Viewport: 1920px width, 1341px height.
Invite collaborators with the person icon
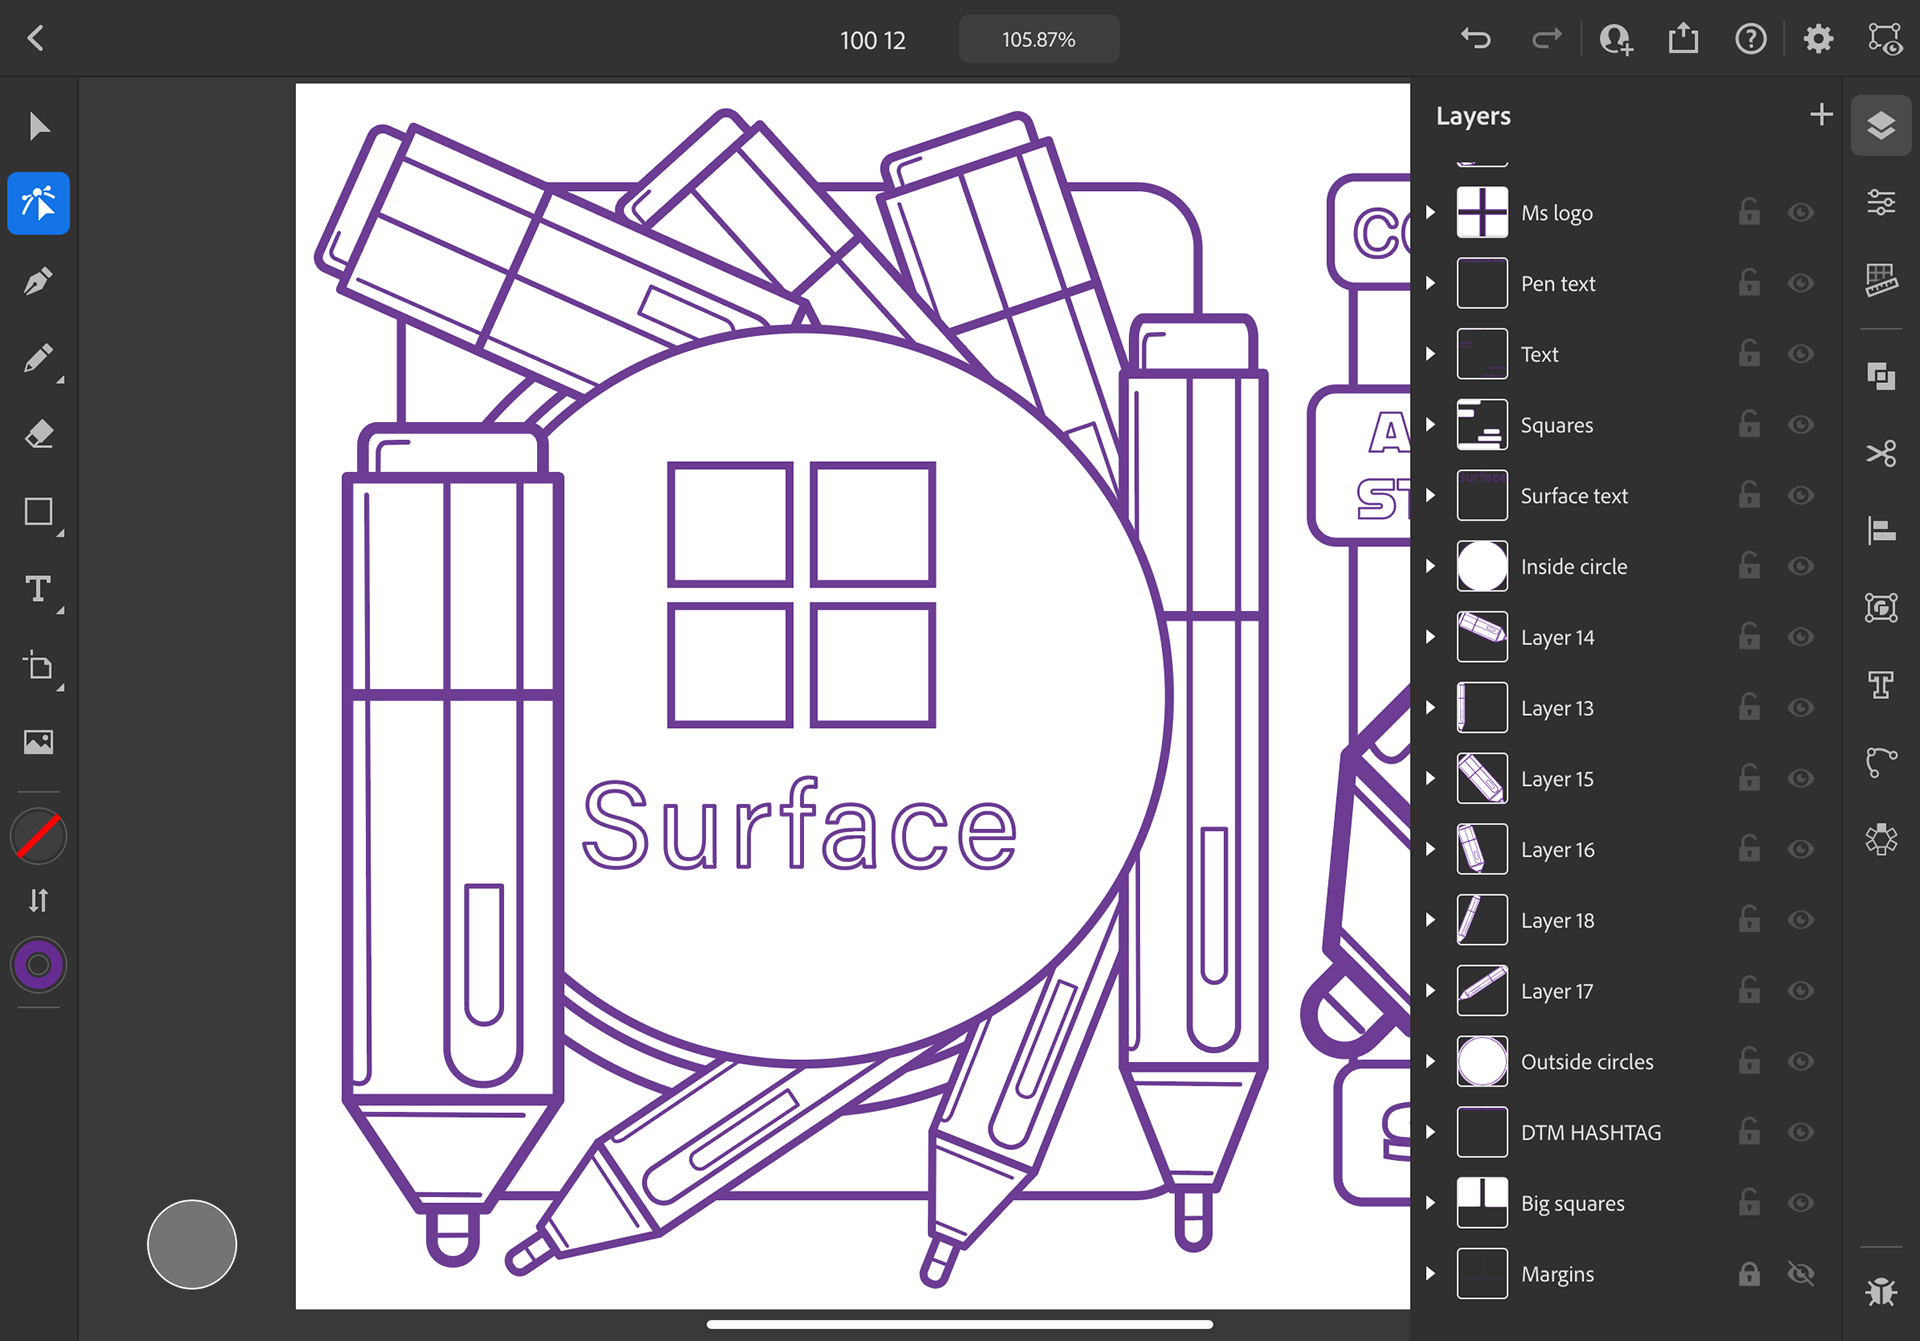coord(1615,39)
